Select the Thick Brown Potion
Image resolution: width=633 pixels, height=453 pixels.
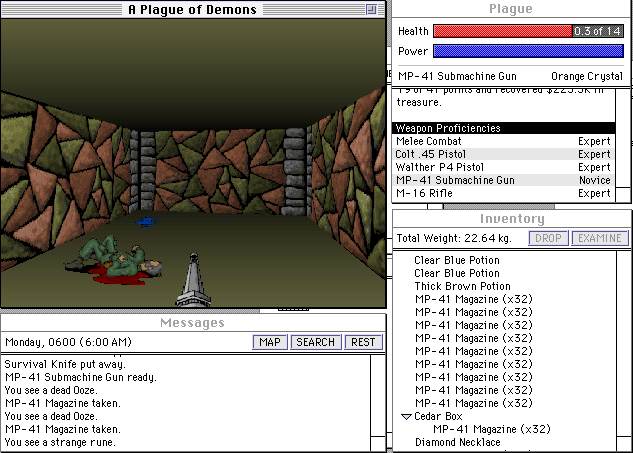(462, 286)
